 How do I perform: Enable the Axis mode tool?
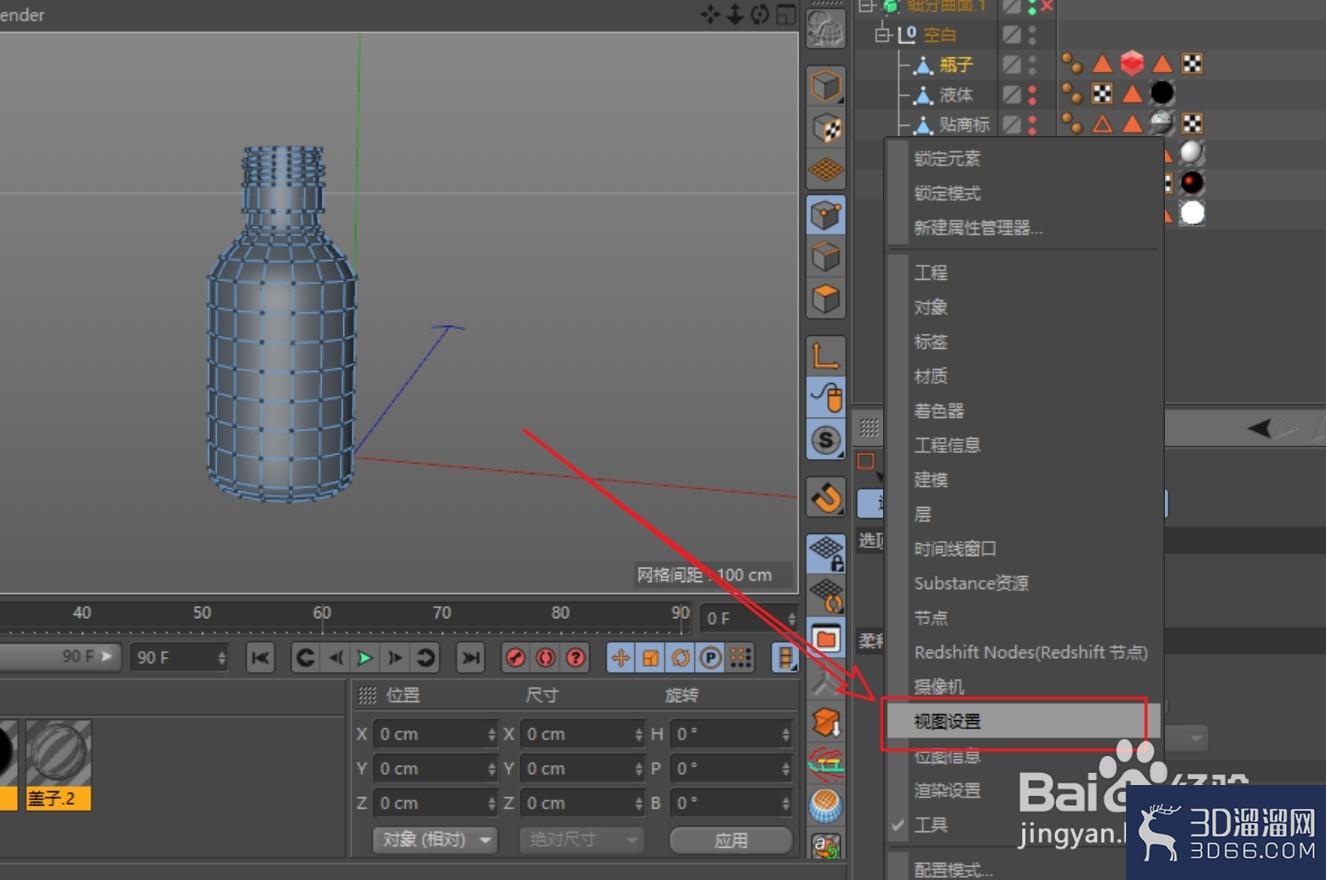coord(826,354)
